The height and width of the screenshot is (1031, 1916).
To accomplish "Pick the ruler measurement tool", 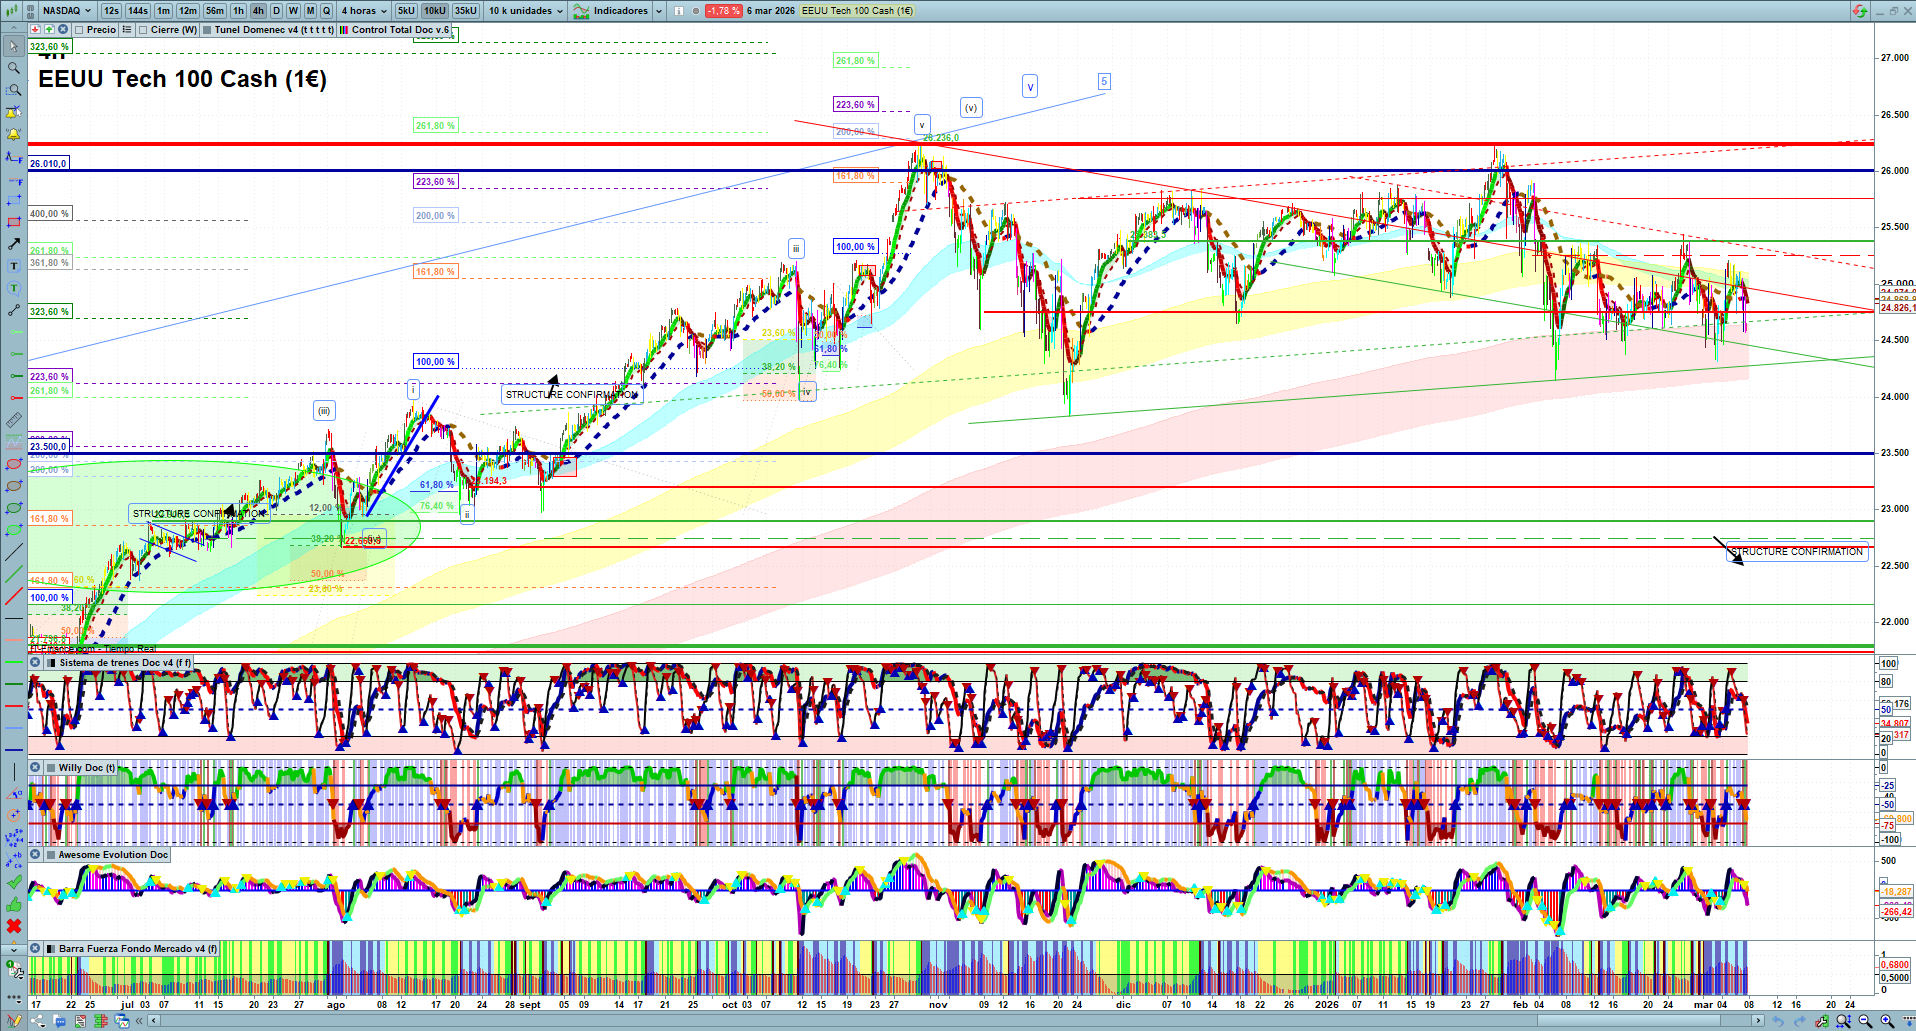I will coord(14,420).
